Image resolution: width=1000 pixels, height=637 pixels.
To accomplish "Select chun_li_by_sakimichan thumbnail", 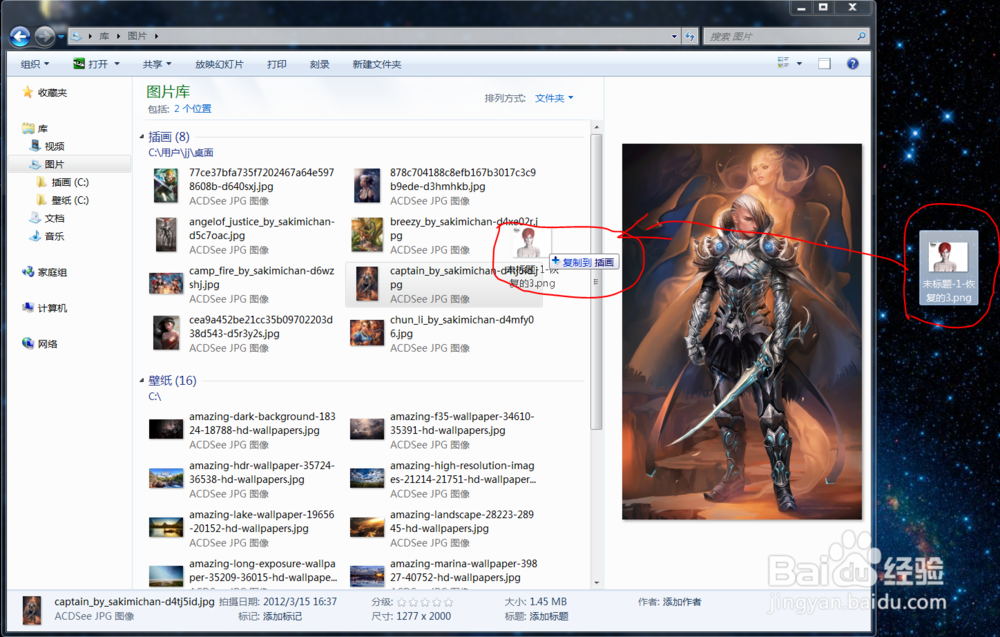I will tap(367, 332).
